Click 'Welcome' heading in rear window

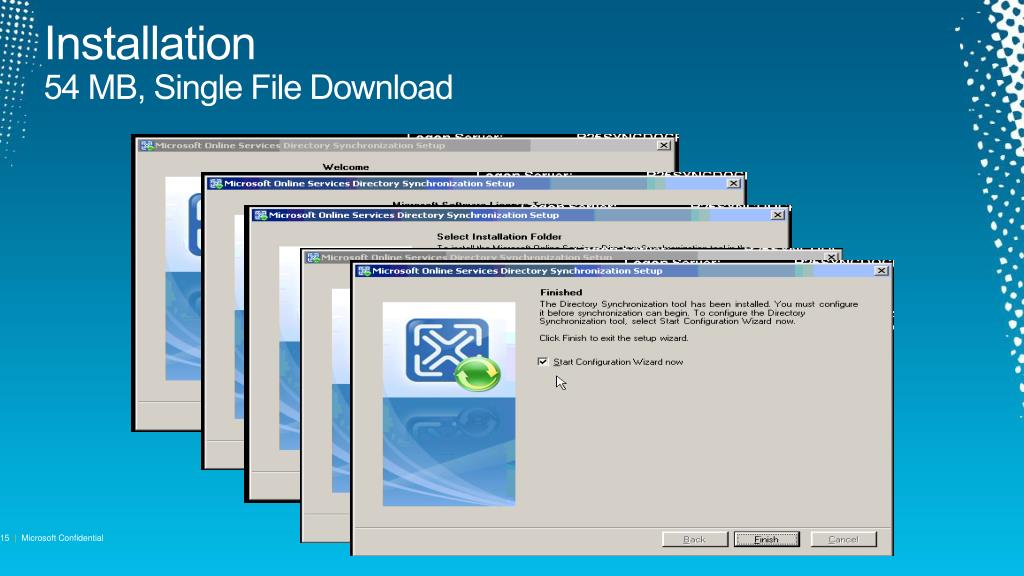pos(345,167)
